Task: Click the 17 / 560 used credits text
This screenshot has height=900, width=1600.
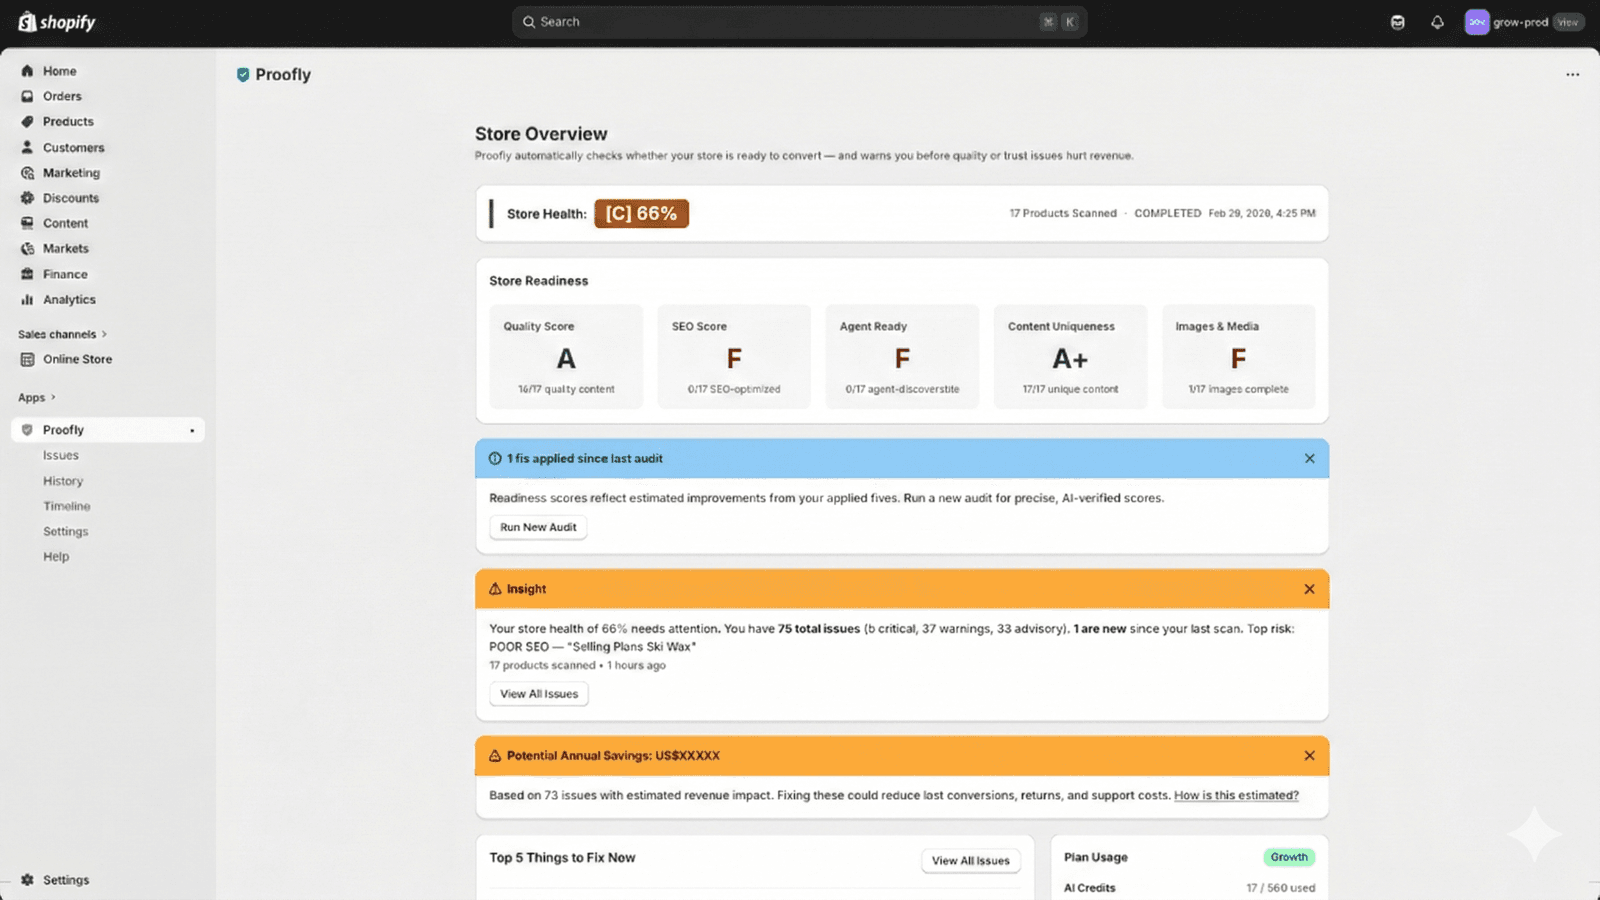Action: [1280, 888]
